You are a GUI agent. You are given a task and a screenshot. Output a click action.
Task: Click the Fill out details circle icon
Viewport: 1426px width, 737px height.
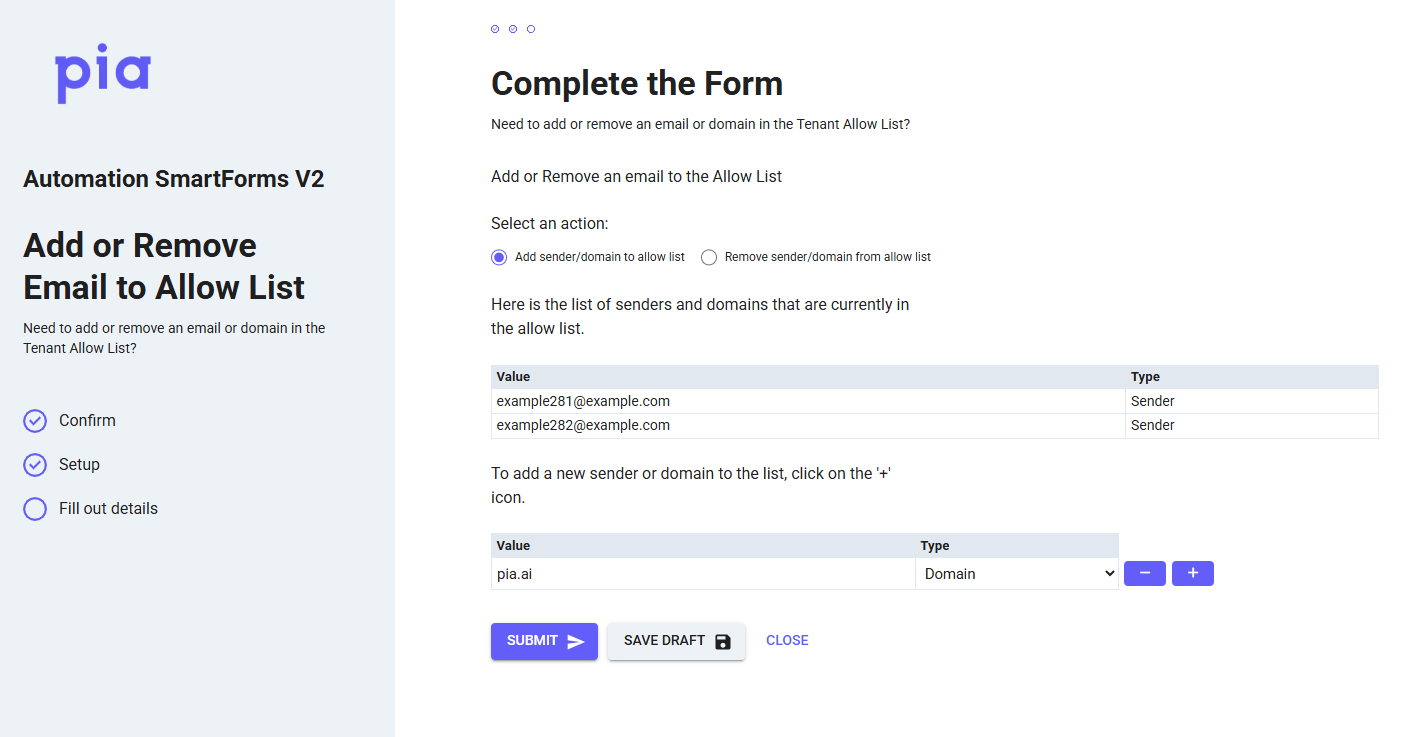[x=35, y=509]
